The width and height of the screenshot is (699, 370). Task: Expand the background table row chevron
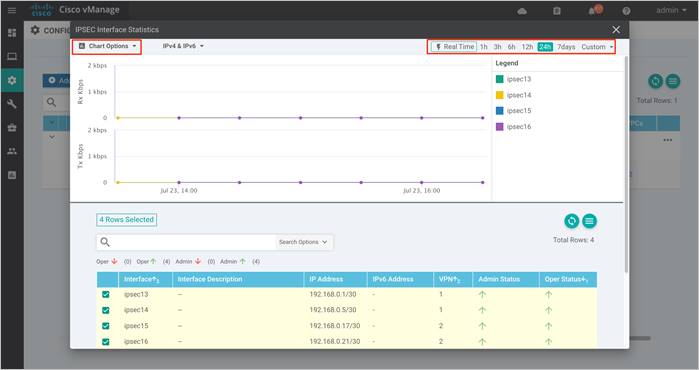point(52,137)
